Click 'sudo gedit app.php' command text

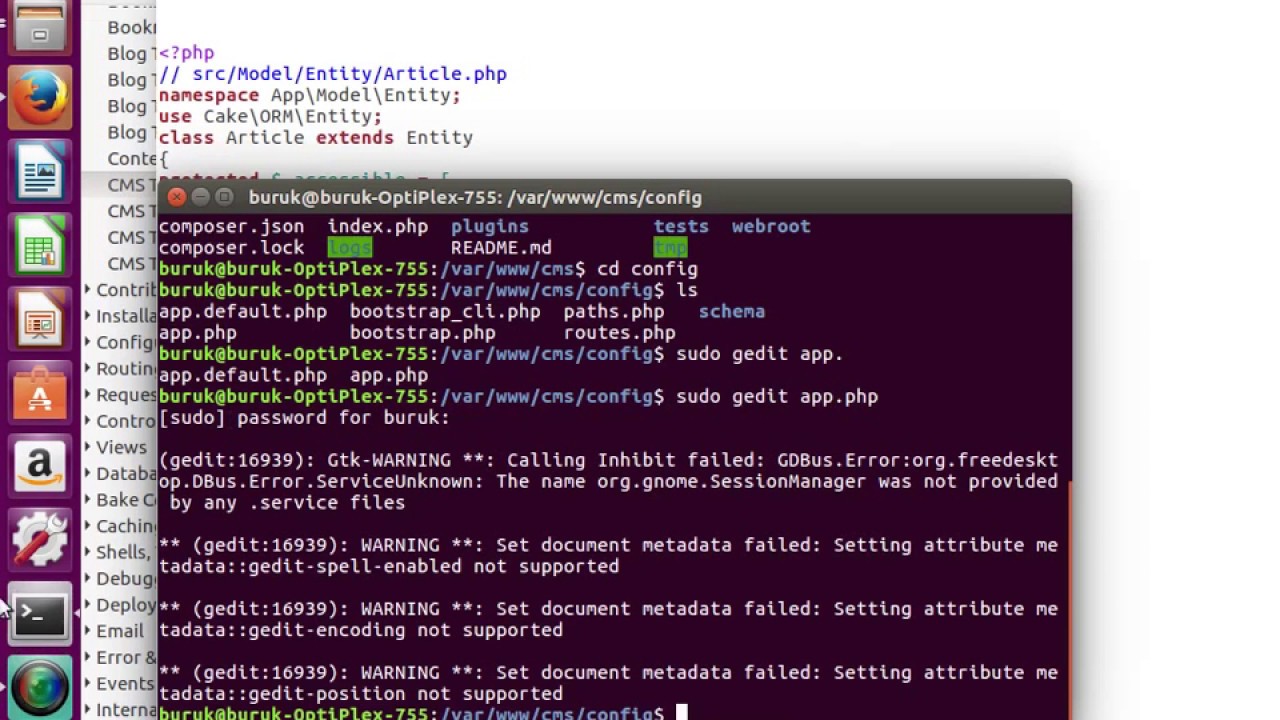[x=777, y=397]
